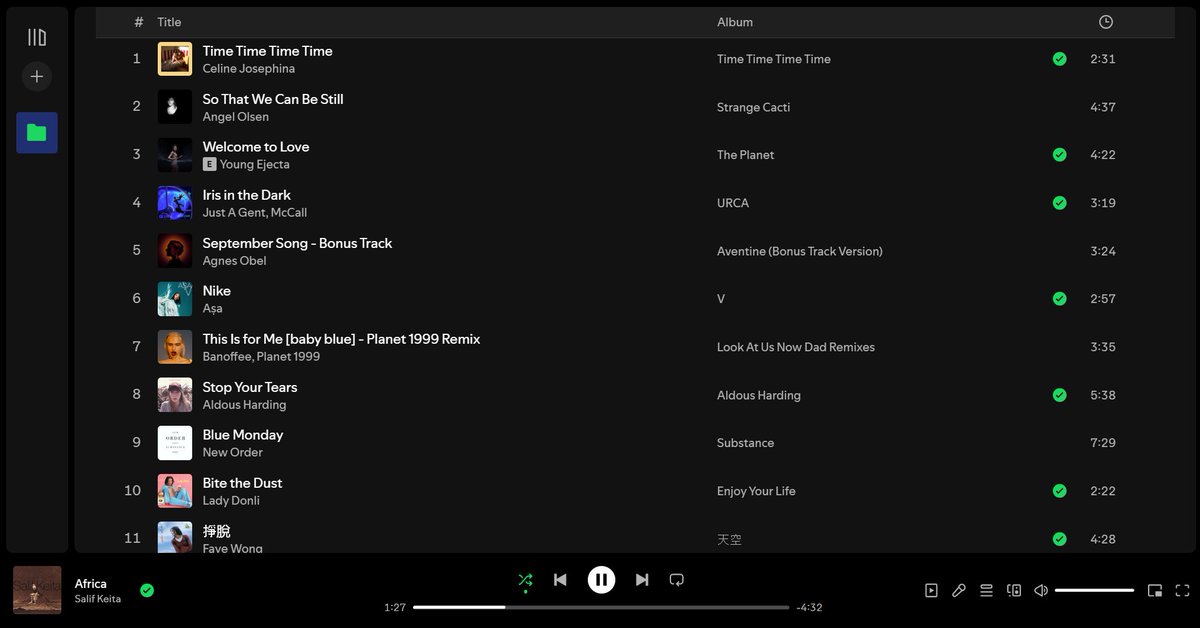
Task: Open album The Planet
Action: coord(746,155)
